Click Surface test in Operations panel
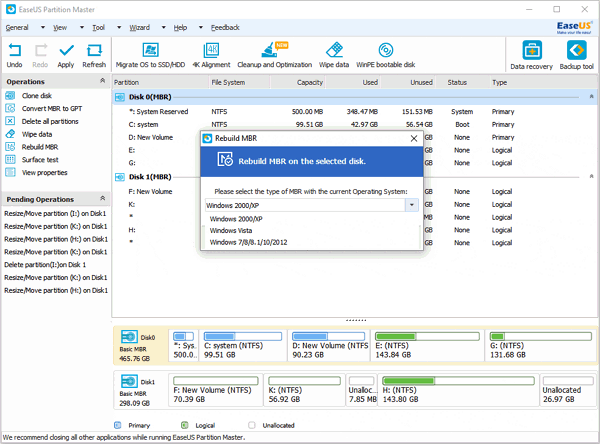This screenshot has width=600, height=444. [42, 159]
